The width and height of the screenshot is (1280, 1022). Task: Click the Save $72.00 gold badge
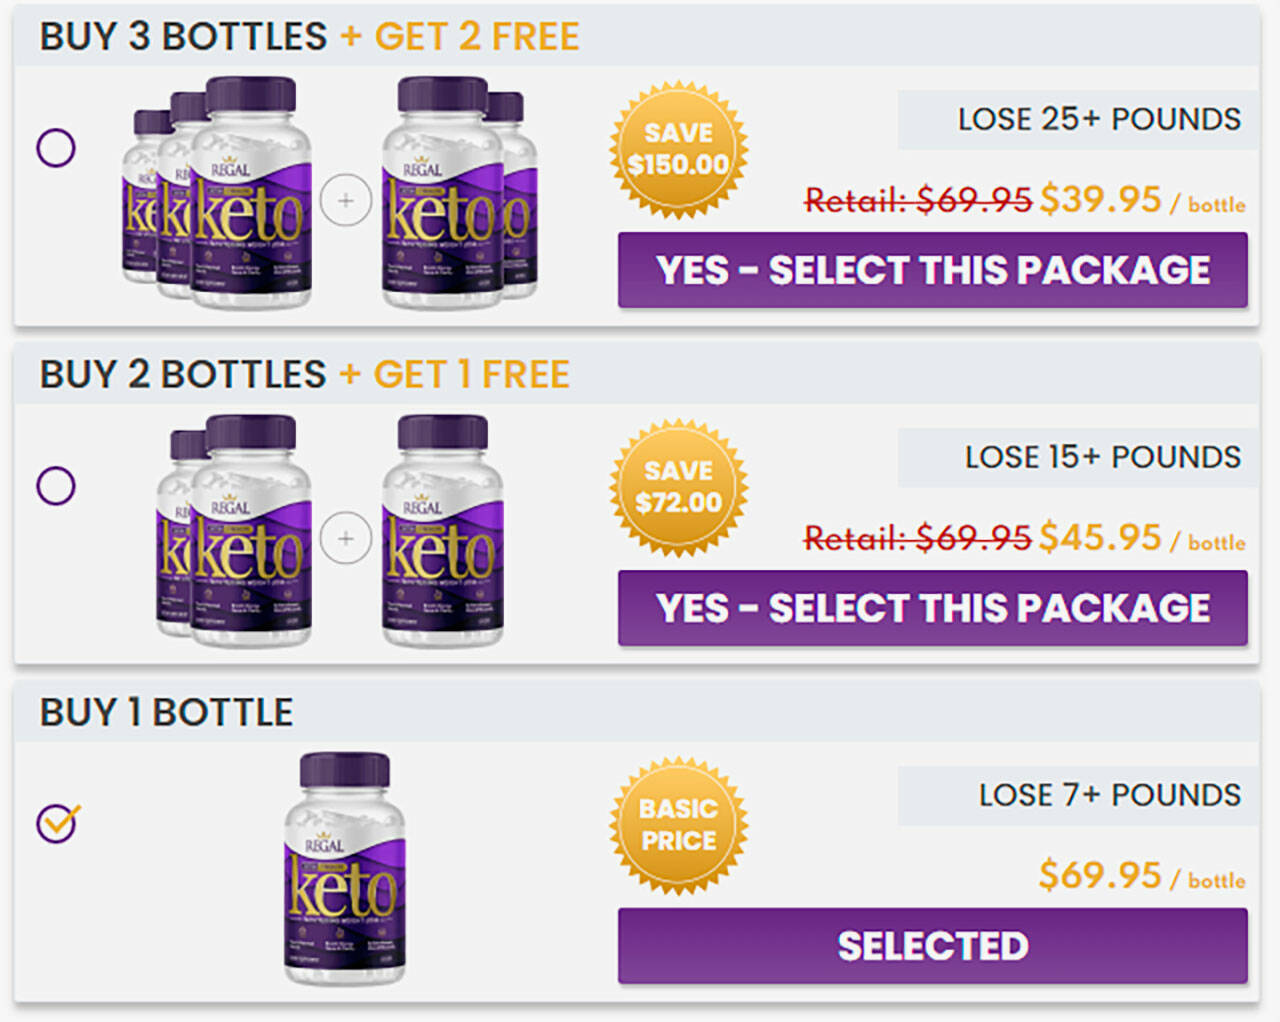pos(679,487)
